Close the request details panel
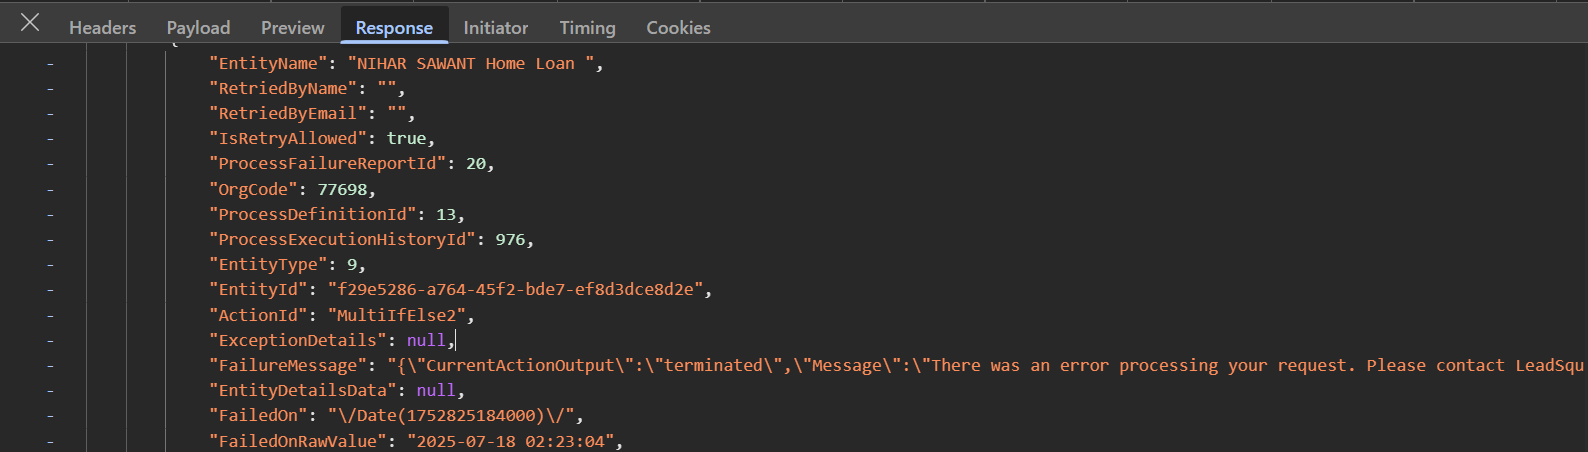This screenshot has height=452, width=1588. pyautogui.click(x=30, y=22)
